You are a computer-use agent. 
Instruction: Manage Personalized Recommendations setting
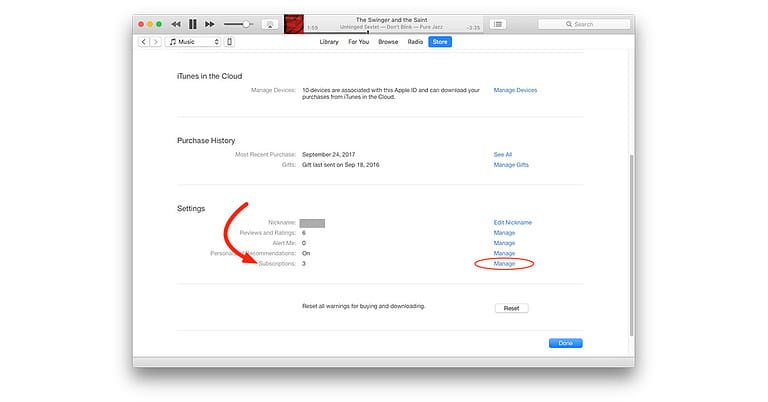(504, 253)
